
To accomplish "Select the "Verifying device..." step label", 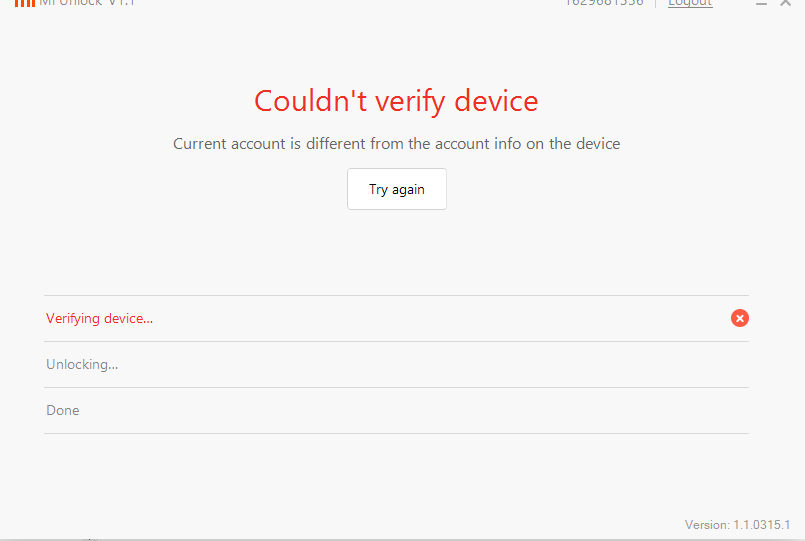I will click(100, 319).
